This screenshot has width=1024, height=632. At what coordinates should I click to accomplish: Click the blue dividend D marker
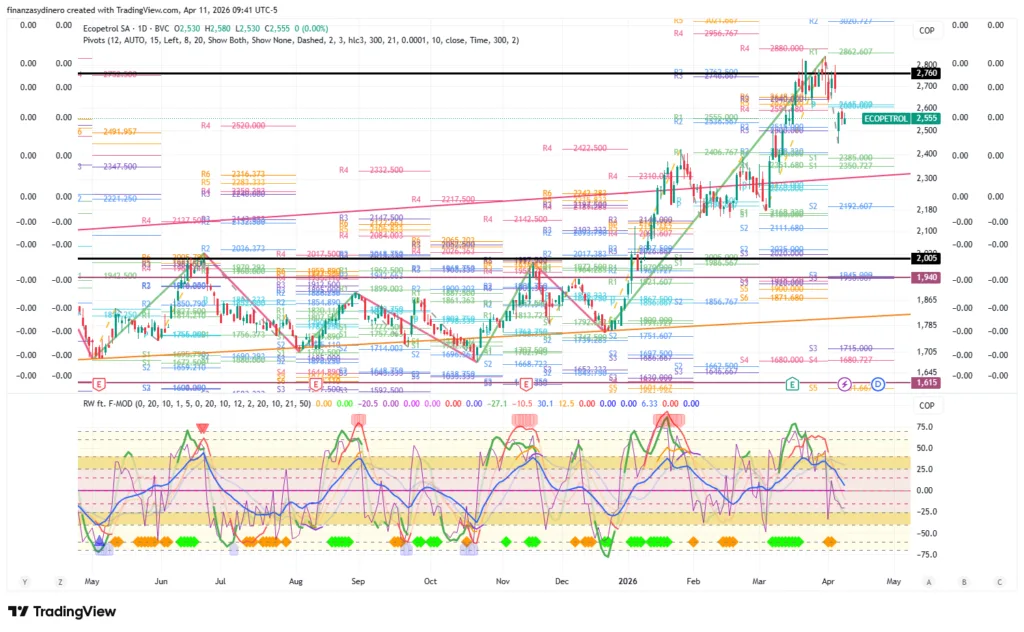[x=877, y=384]
